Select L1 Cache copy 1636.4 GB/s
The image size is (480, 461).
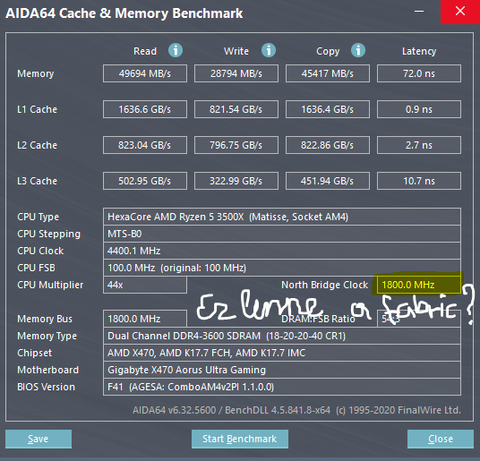click(x=328, y=109)
